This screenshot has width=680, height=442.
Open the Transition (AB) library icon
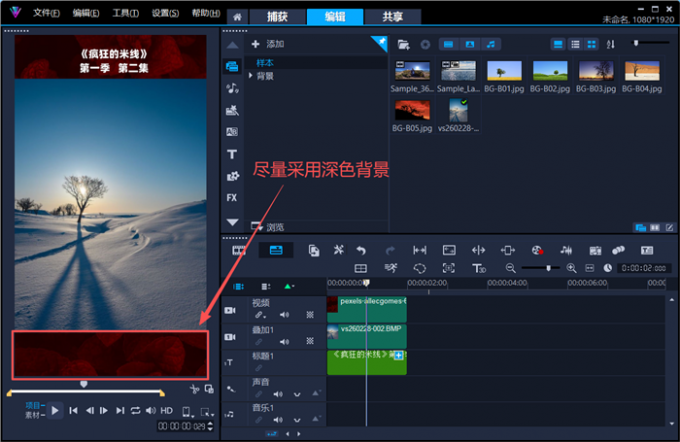pos(232,132)
